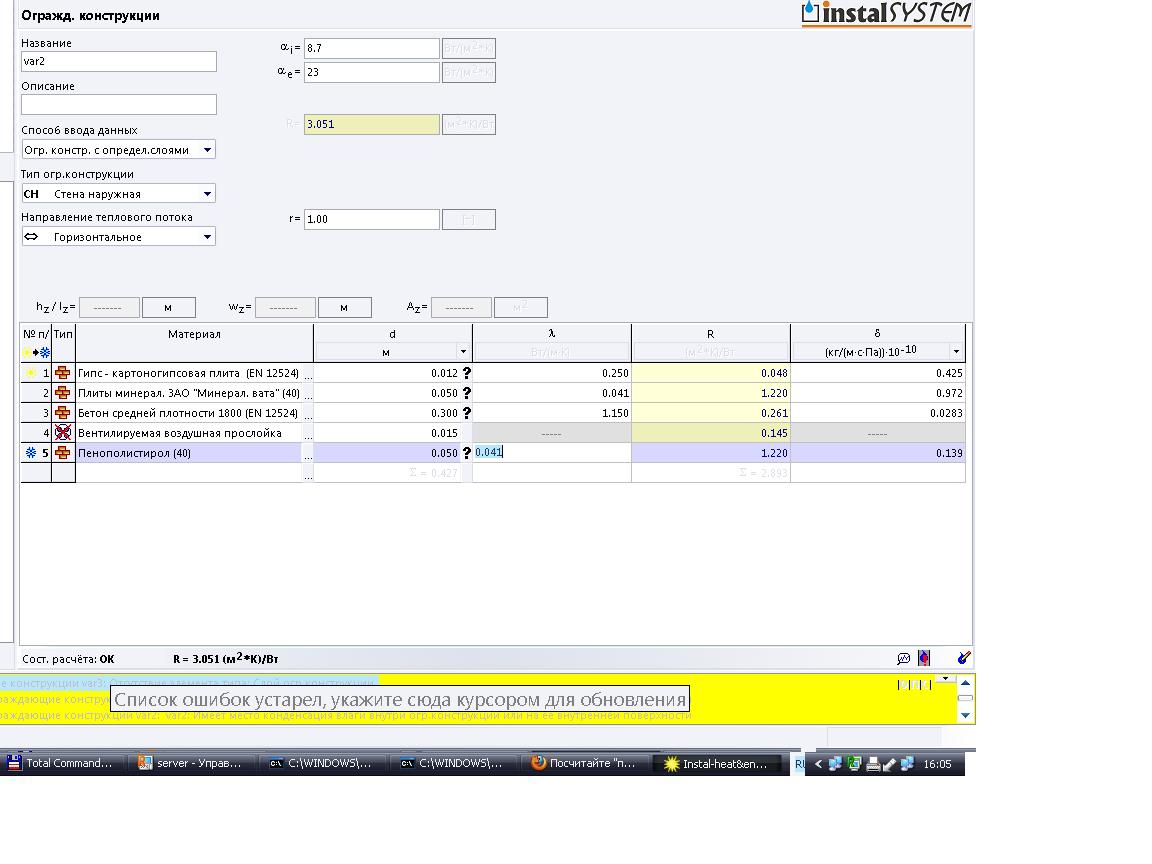Click the sun-to-snowflake direction icon in table header
This screenshot has height=864, width=1152.
click(36, 353)
